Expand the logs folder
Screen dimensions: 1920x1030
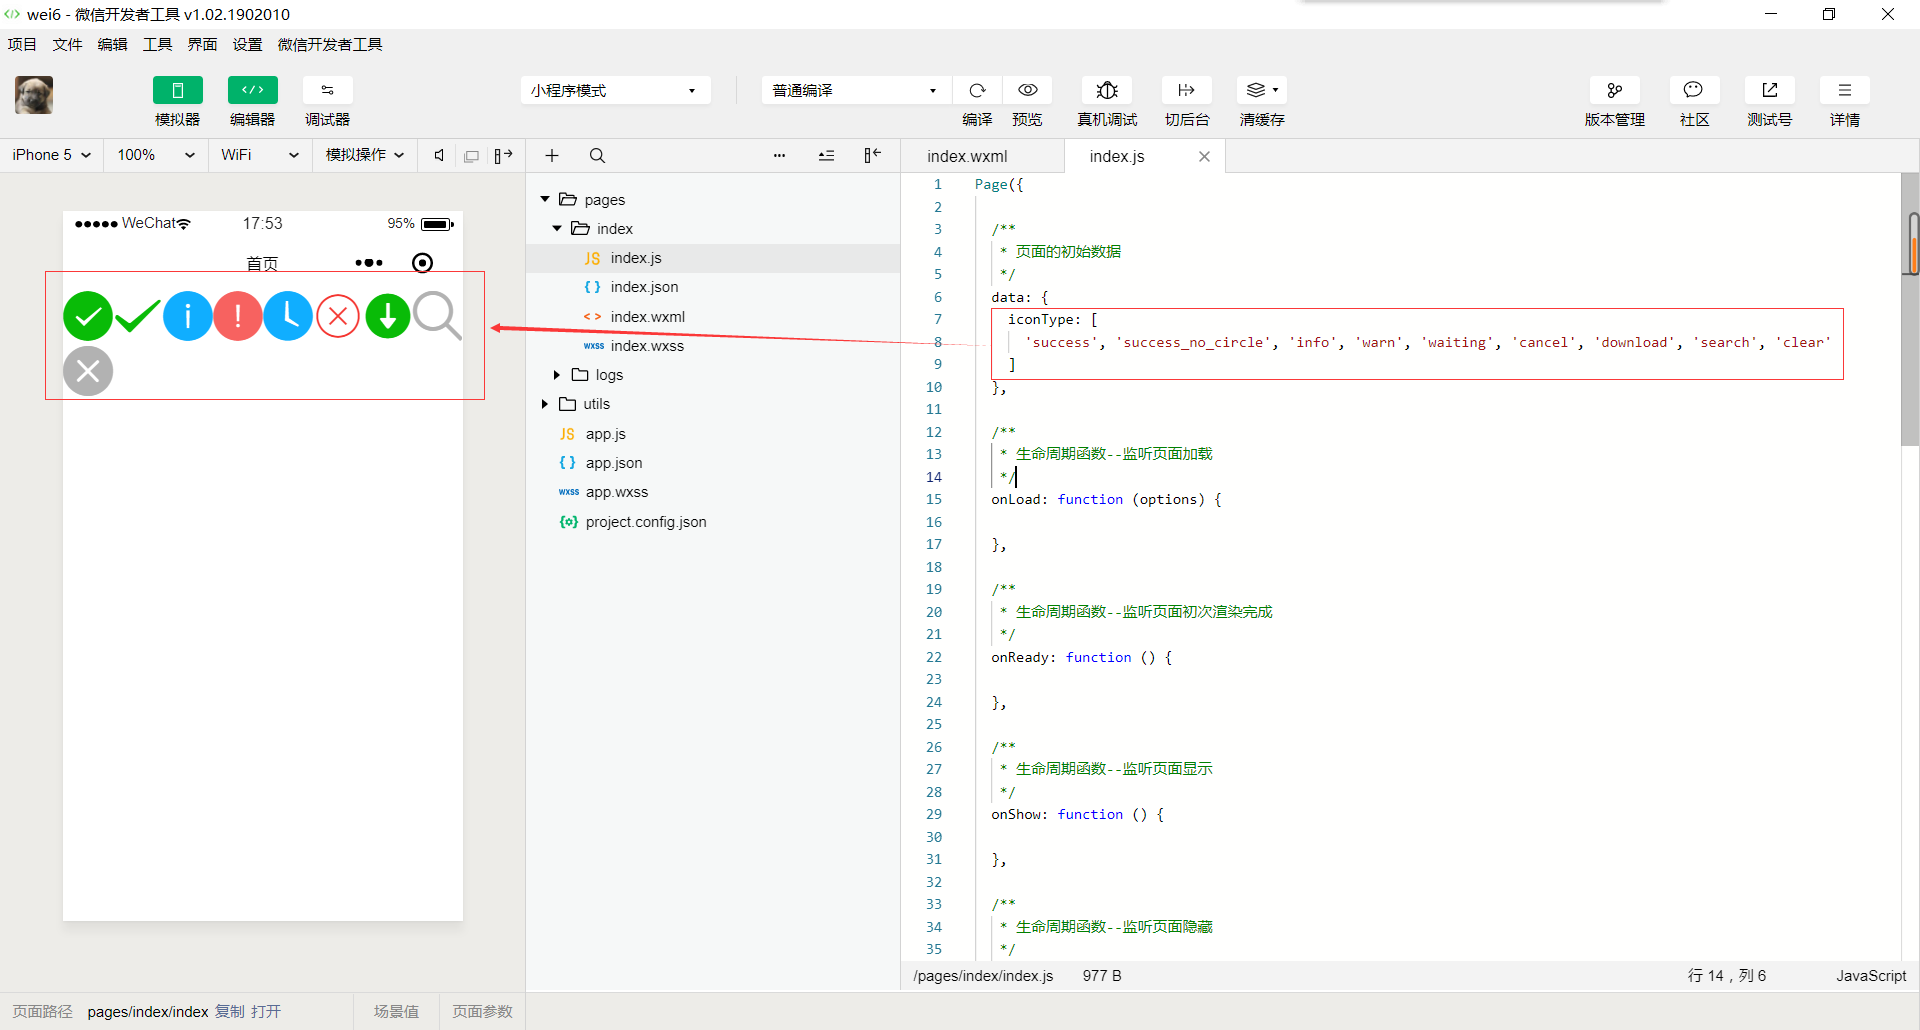(557, 375)
